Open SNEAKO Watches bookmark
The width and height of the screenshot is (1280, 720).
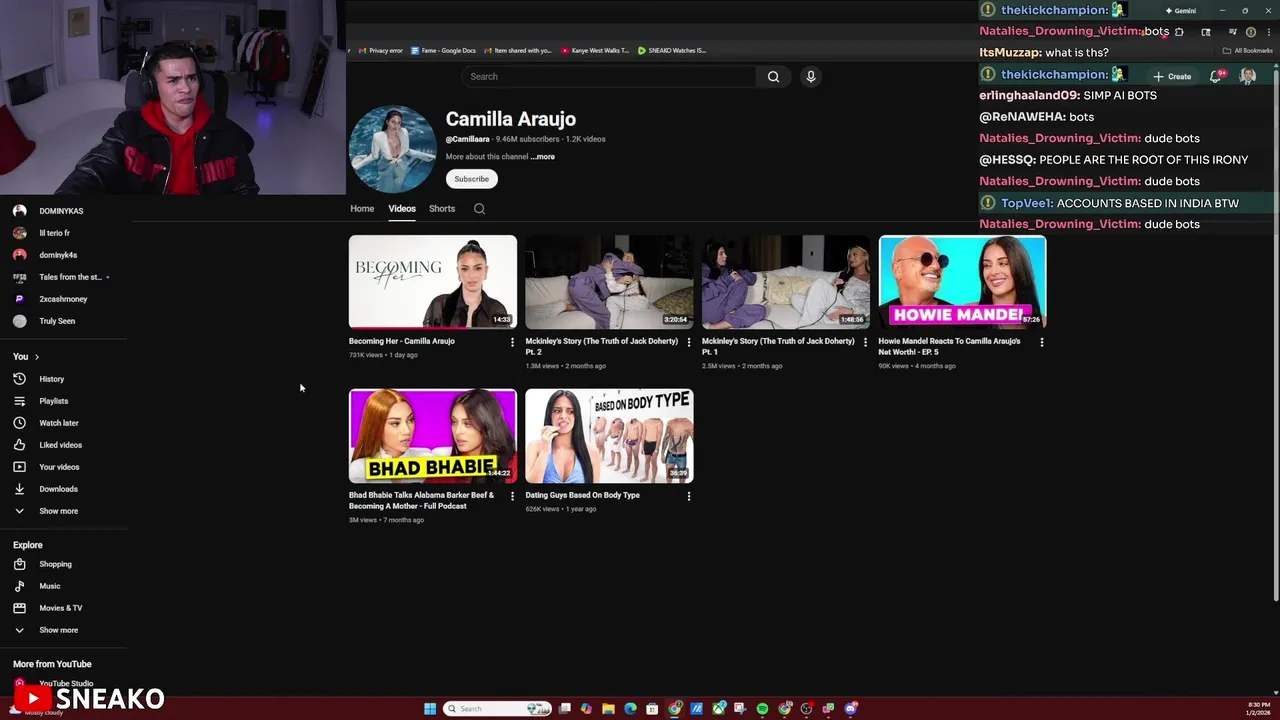coord(672,50)
